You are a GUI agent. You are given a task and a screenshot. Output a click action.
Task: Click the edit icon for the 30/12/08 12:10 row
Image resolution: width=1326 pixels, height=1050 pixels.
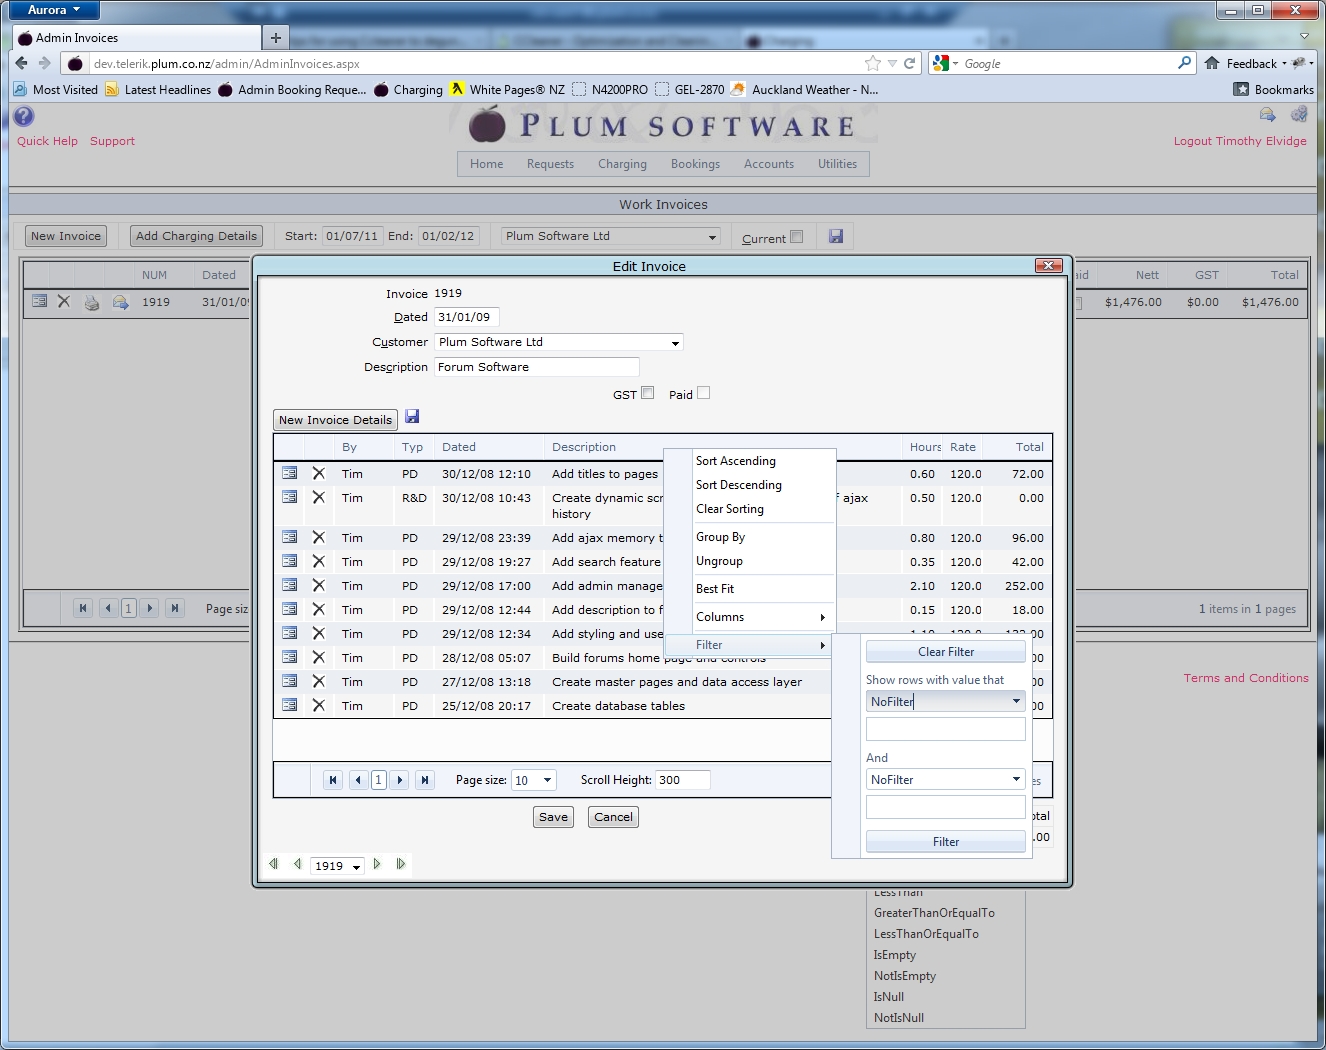tap(289, 473)
